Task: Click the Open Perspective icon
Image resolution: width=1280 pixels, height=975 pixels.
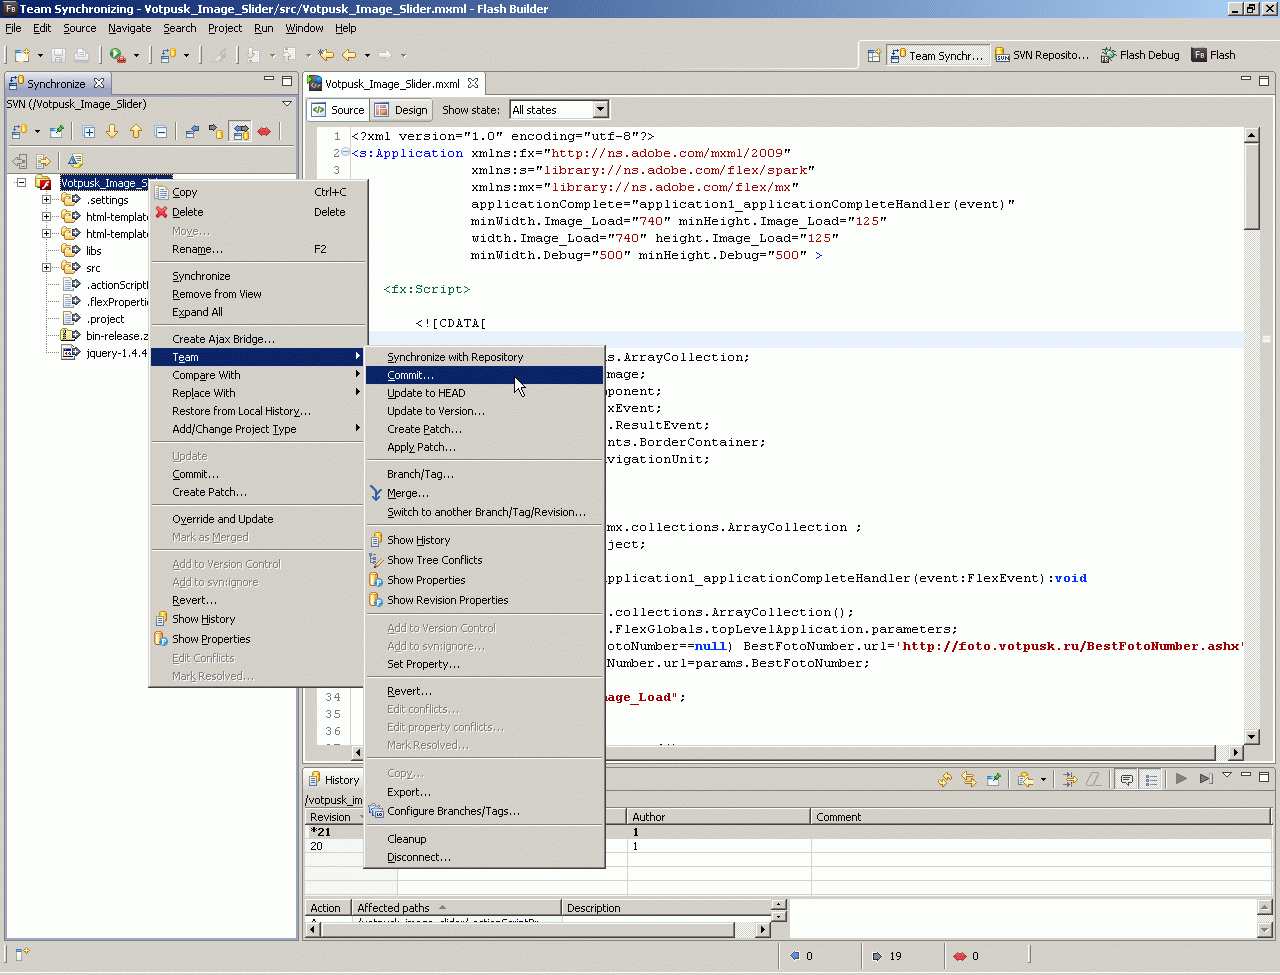Action: tap(874, 55)
